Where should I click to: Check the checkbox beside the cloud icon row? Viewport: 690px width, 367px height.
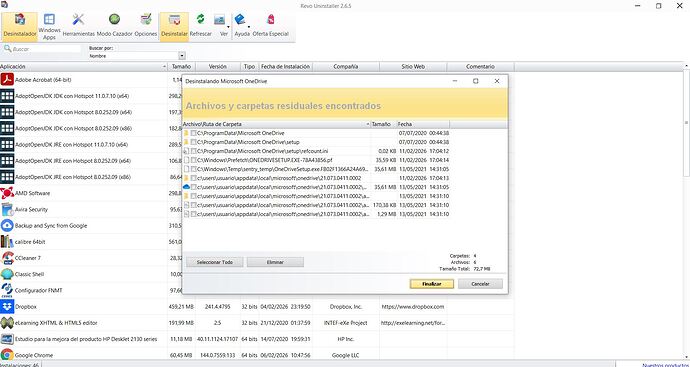pyautogui.click(x=194, y=187)
